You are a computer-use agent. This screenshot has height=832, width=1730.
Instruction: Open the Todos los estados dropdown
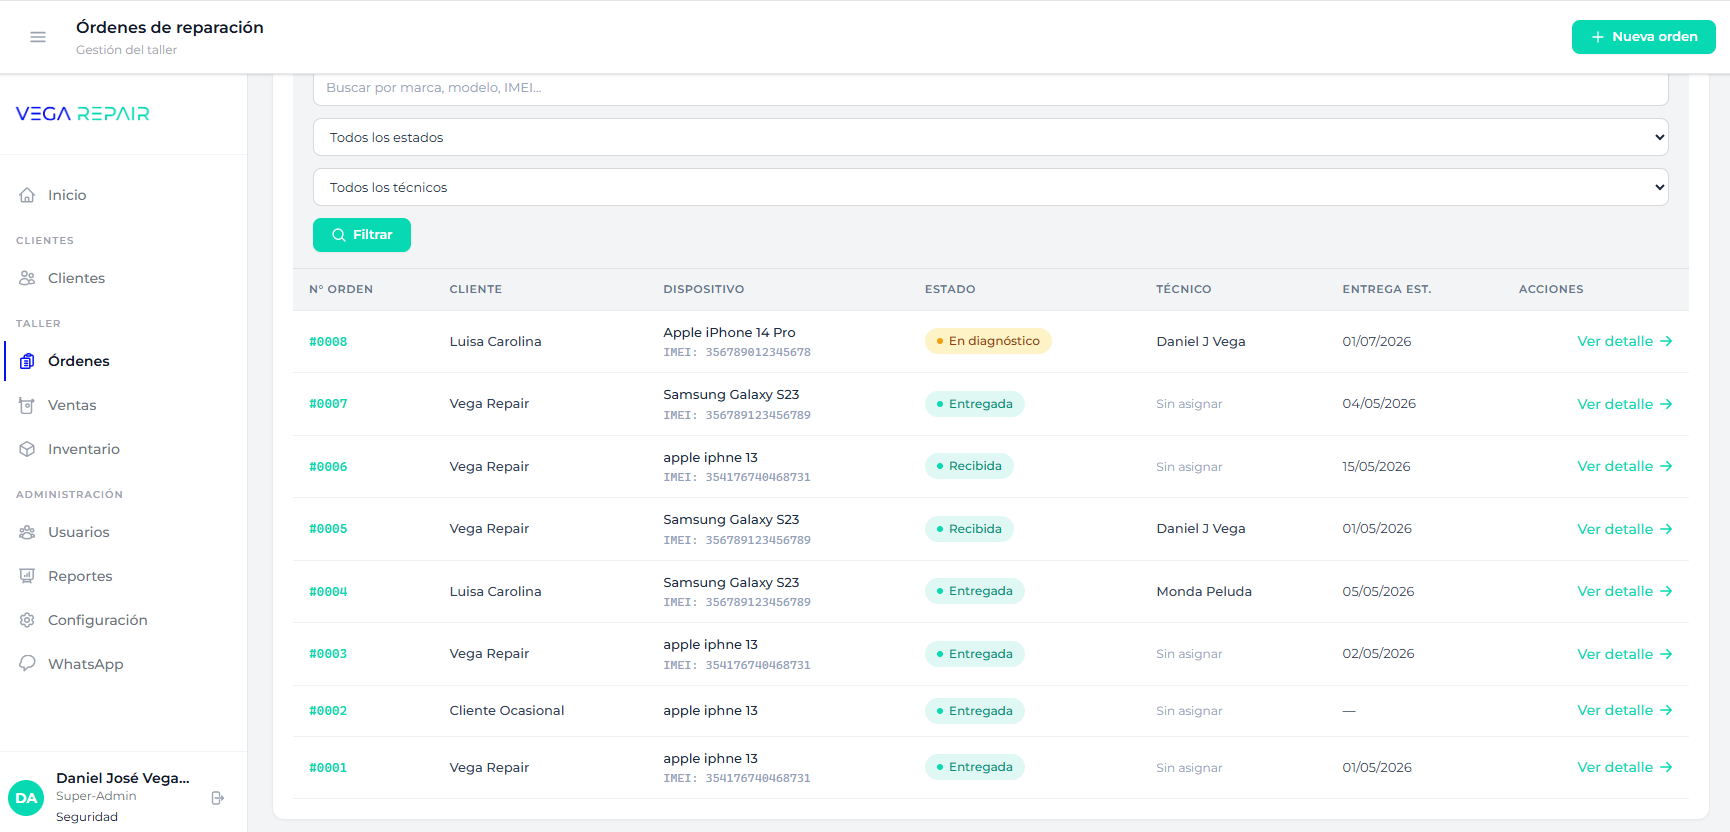[990, 137]
